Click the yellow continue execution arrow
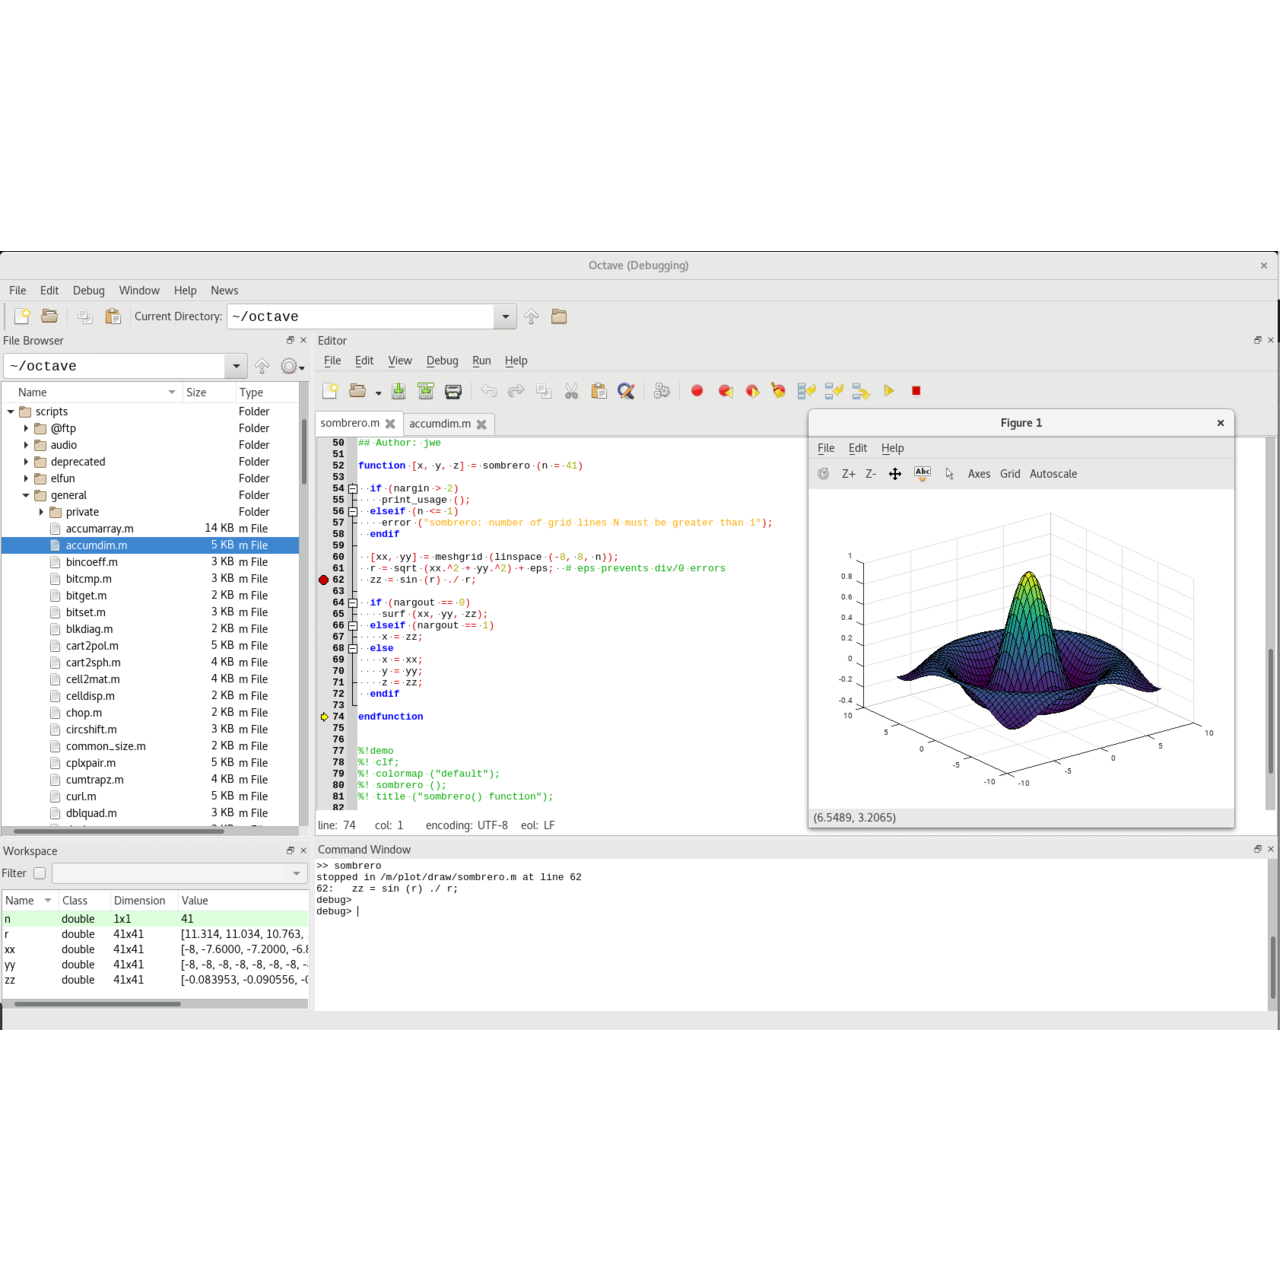This screenshot has width=1280, height=1280. point(888,391)
